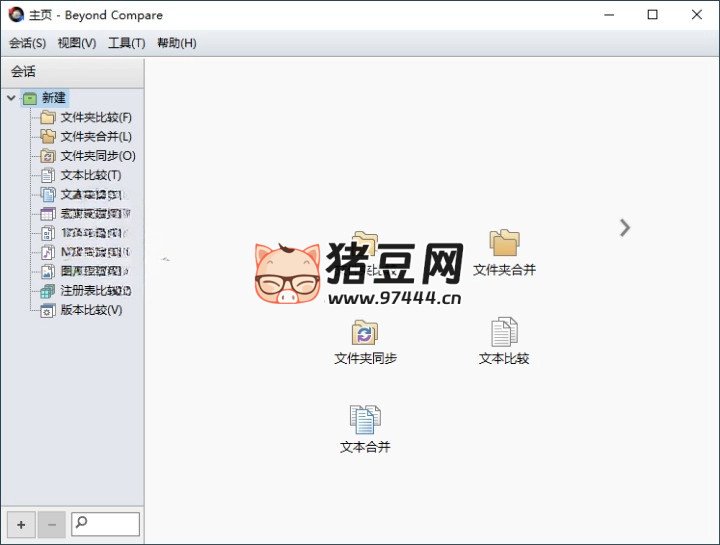Minimize the Beyond Compare window
This screenshot has width=720, height=545.
609,15
